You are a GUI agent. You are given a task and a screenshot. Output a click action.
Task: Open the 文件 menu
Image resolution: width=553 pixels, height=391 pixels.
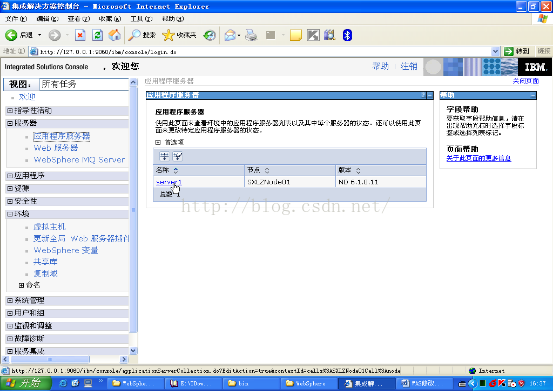16,19
